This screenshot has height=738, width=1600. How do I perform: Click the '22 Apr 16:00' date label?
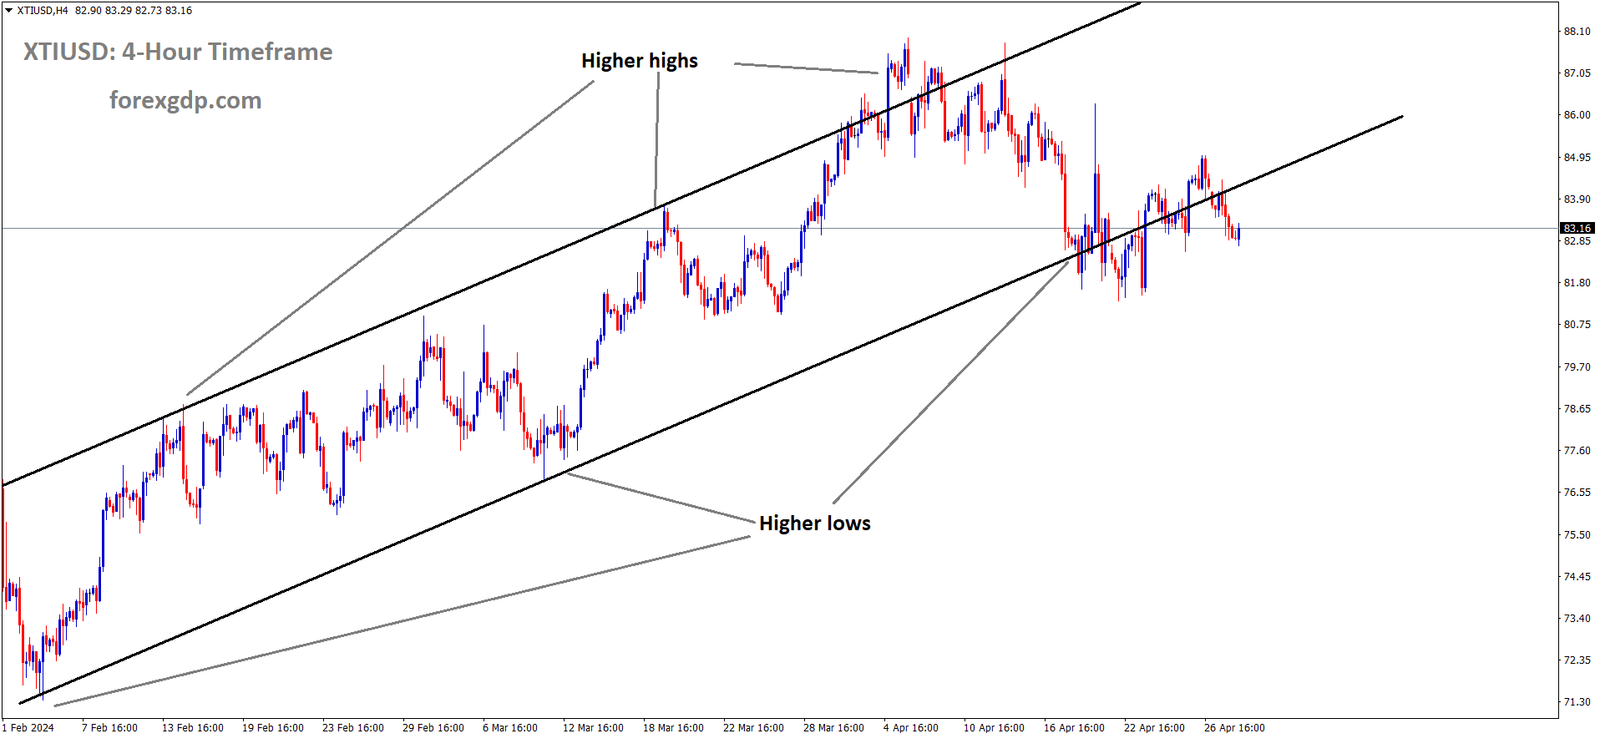click(1154, 727)
